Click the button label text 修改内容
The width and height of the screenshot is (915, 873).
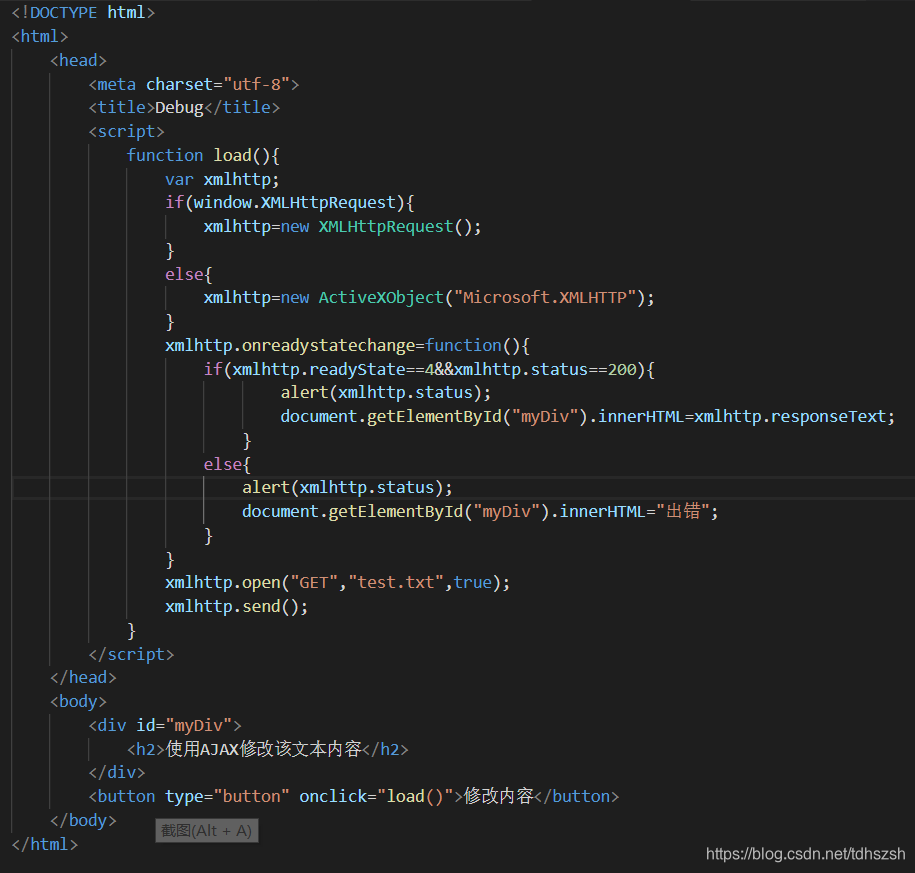498,796
